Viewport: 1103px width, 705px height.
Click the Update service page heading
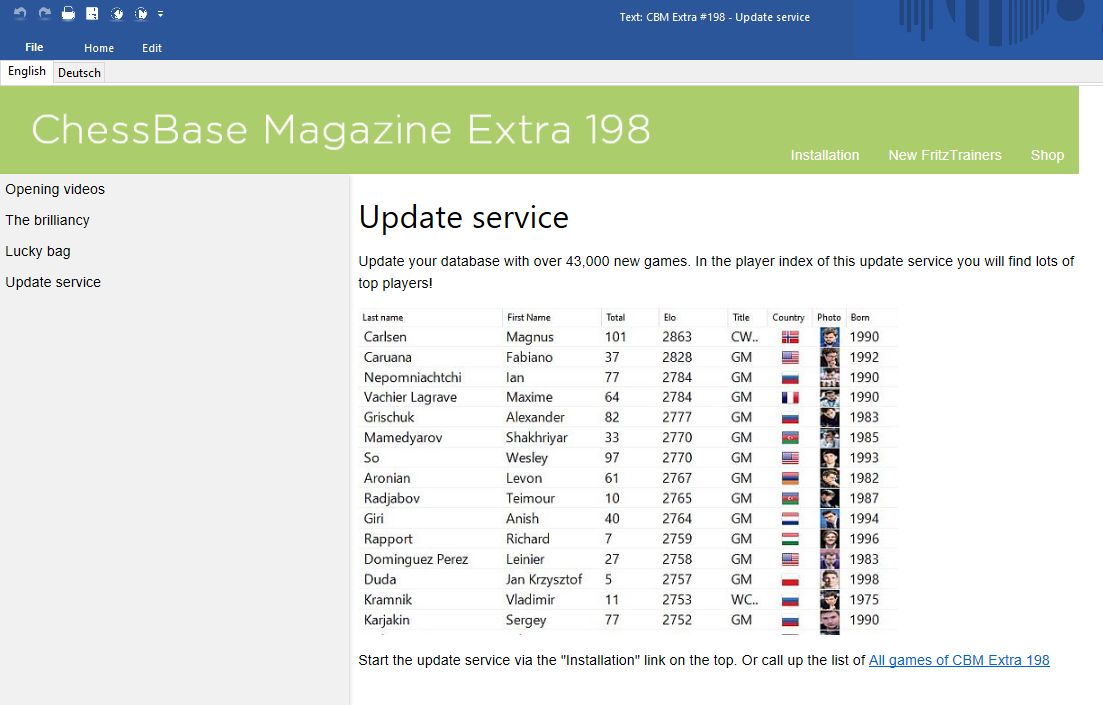(464, 217)
